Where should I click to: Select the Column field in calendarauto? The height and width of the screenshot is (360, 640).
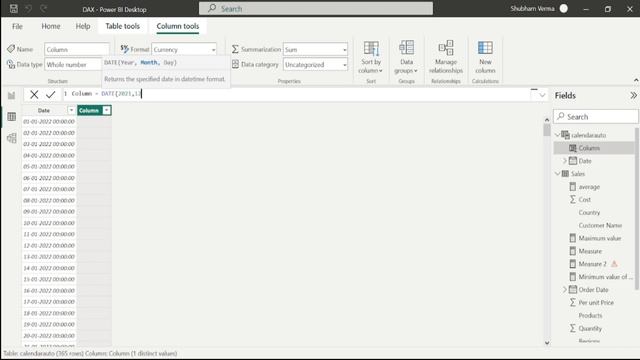point(589,148)
